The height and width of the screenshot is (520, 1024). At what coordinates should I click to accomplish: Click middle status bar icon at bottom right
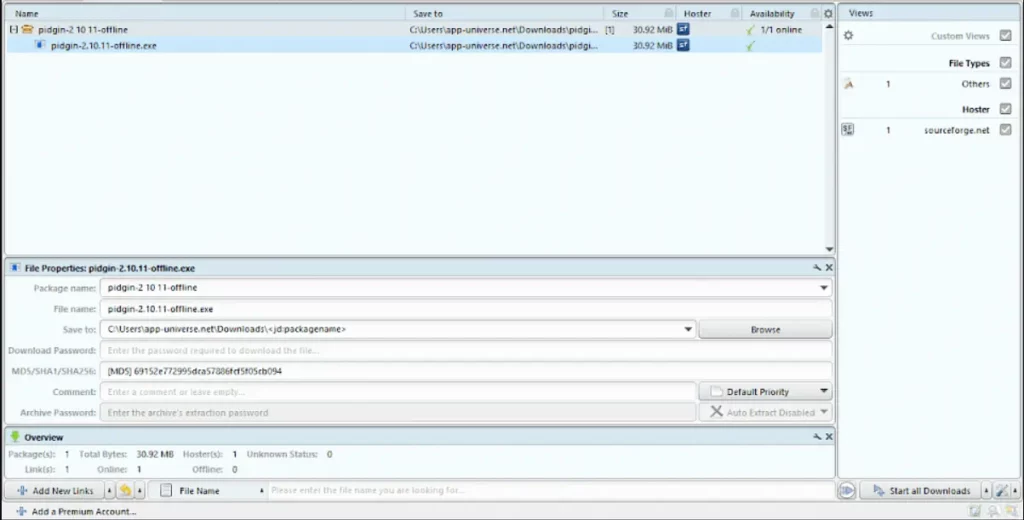[993, 512]
